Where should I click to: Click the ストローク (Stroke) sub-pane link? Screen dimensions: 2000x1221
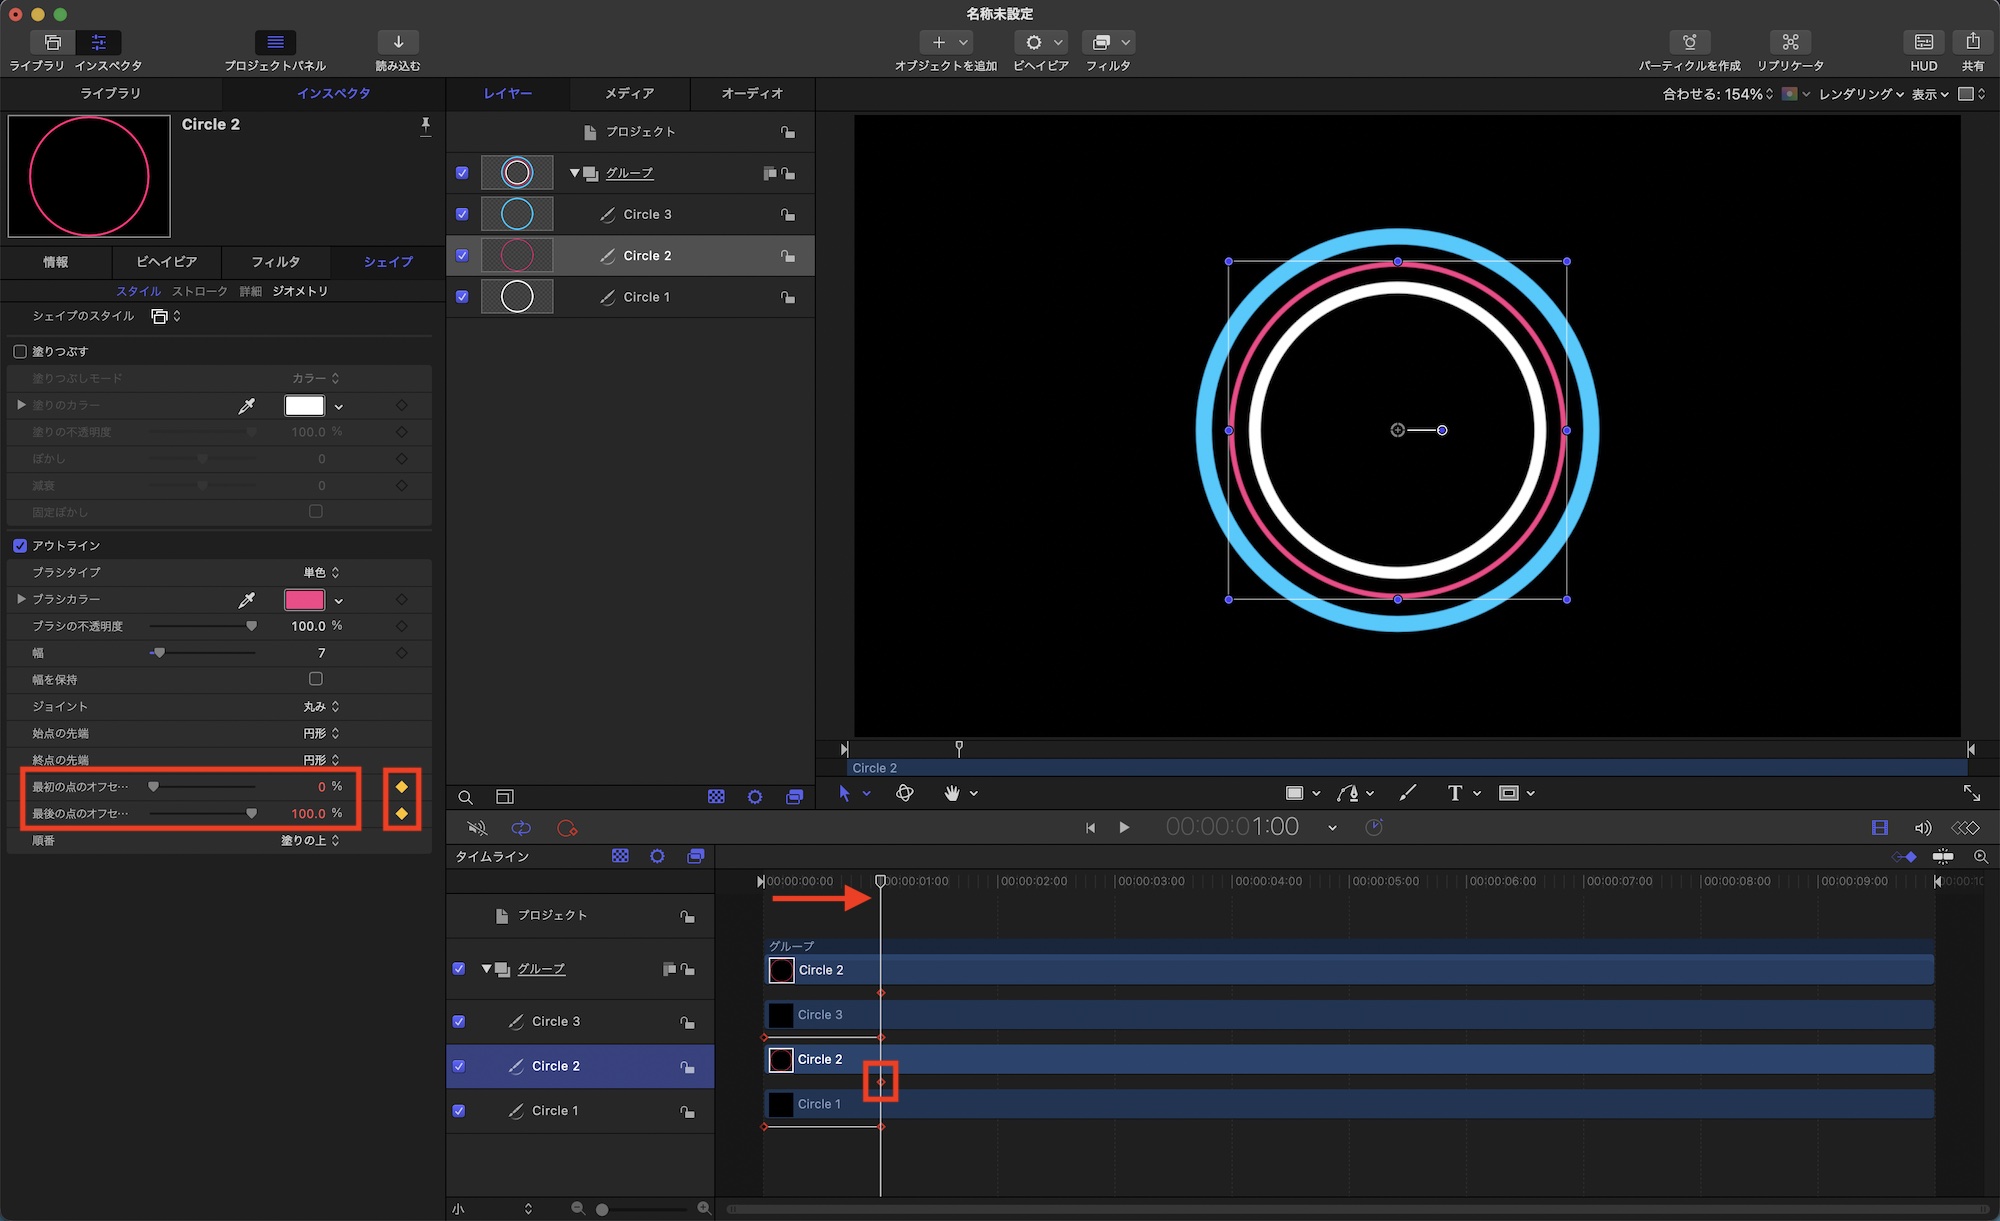tap(200, 291)
